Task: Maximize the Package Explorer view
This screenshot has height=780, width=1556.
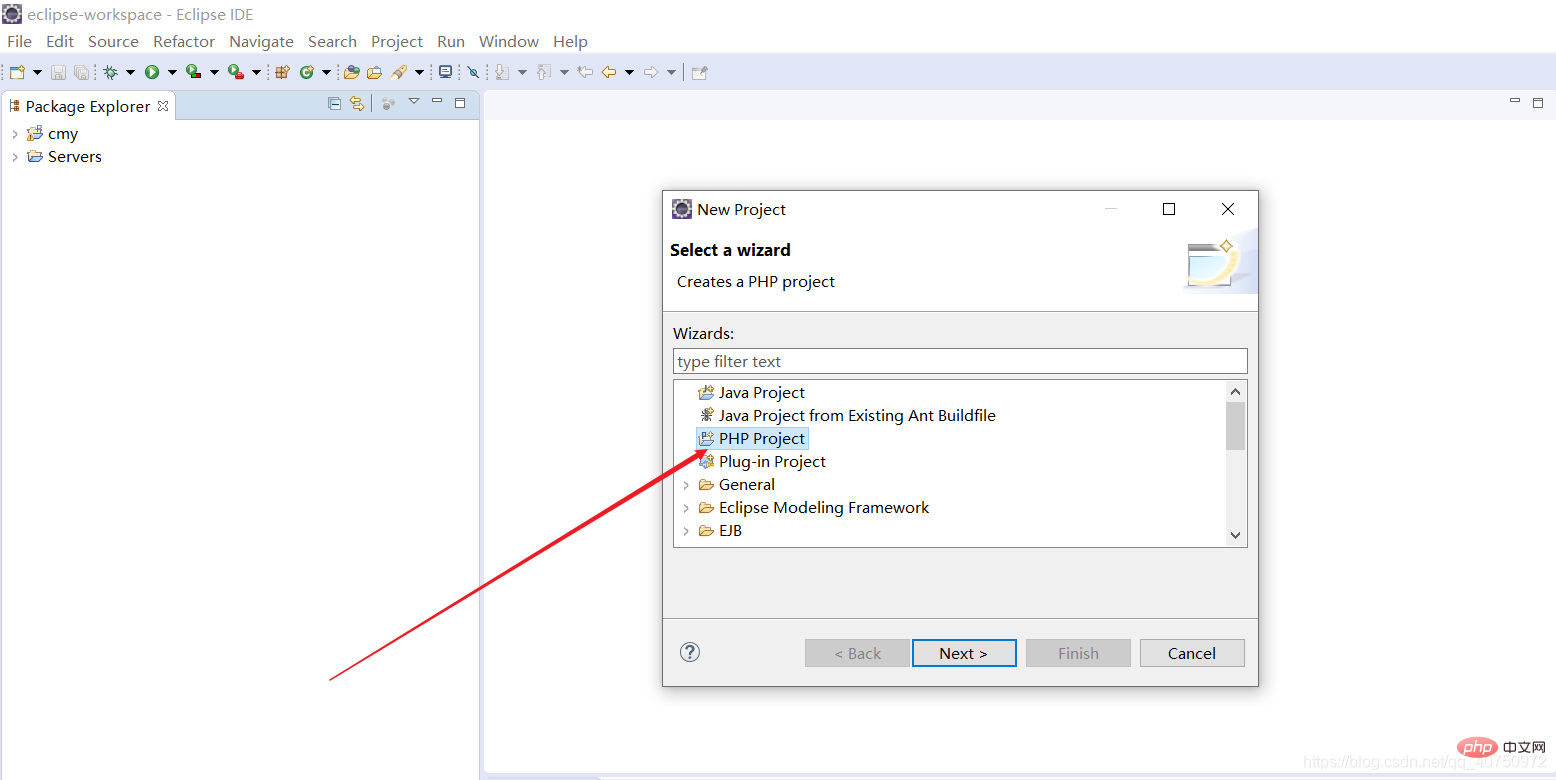Action: click(x=460, y=102)
